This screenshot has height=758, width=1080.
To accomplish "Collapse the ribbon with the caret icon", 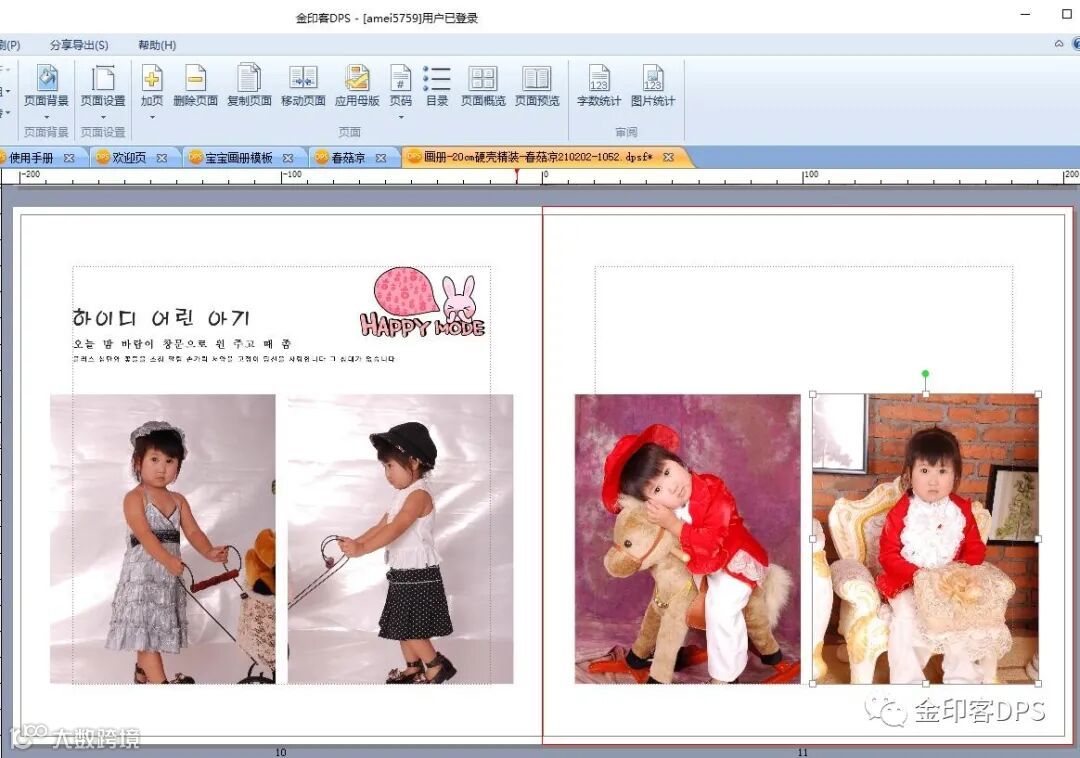I will coord(1059,43).
